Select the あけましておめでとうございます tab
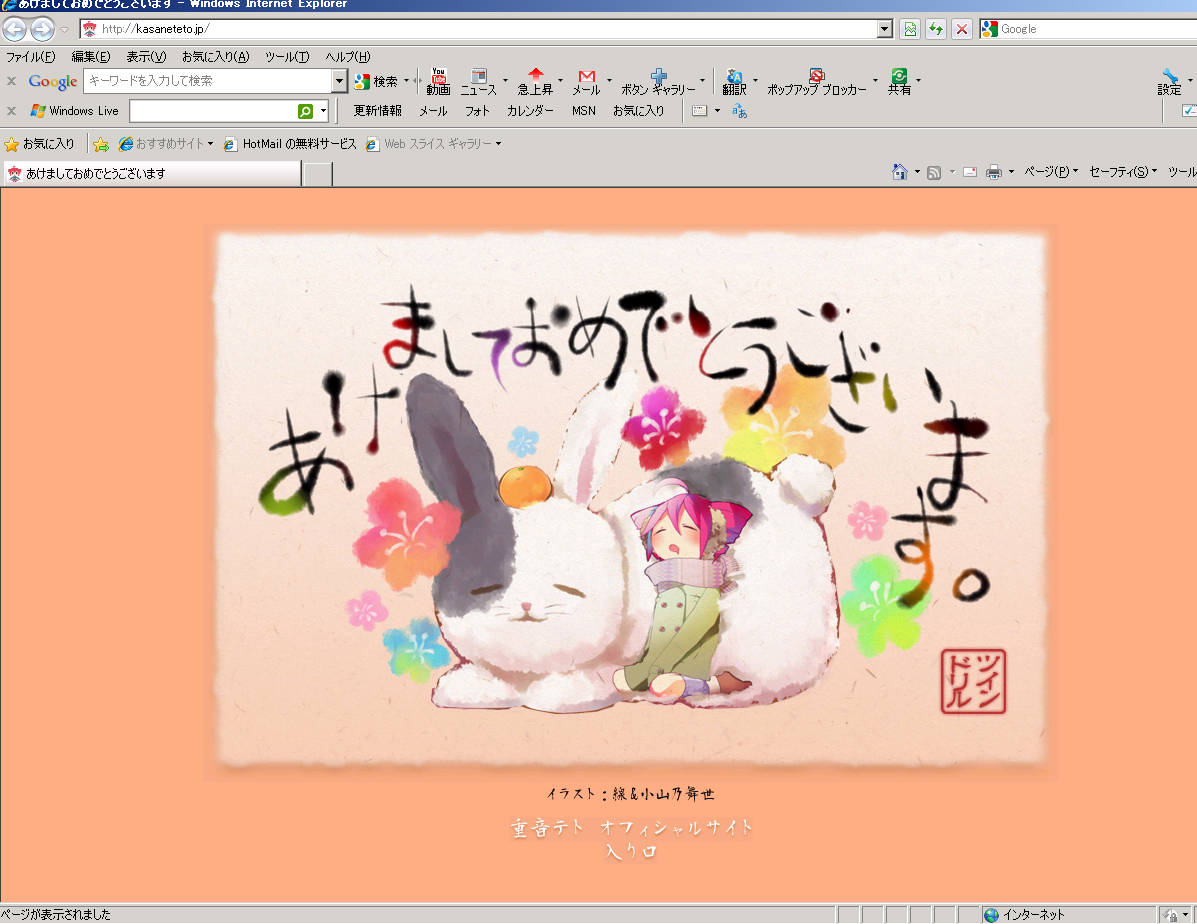This screenshot has width=1197, height=924. point(152,173)
